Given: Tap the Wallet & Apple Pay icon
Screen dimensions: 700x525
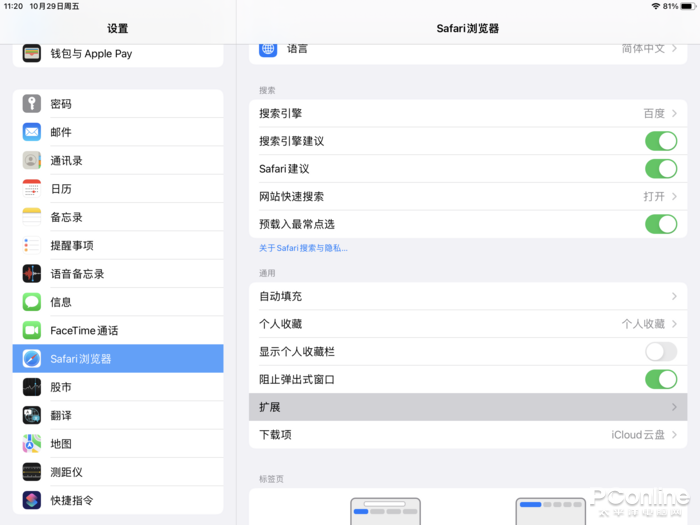Looking at the screenshot, I should click(x=32, y=54).
